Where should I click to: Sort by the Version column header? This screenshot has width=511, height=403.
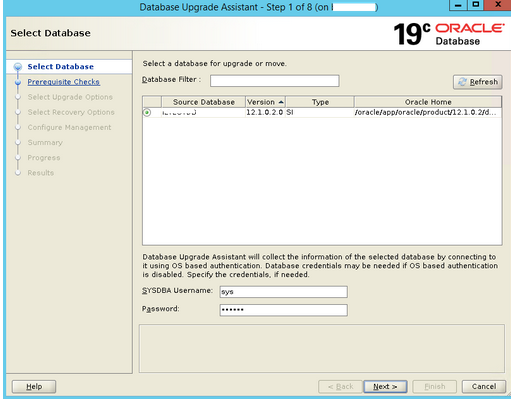pos(265,102)
